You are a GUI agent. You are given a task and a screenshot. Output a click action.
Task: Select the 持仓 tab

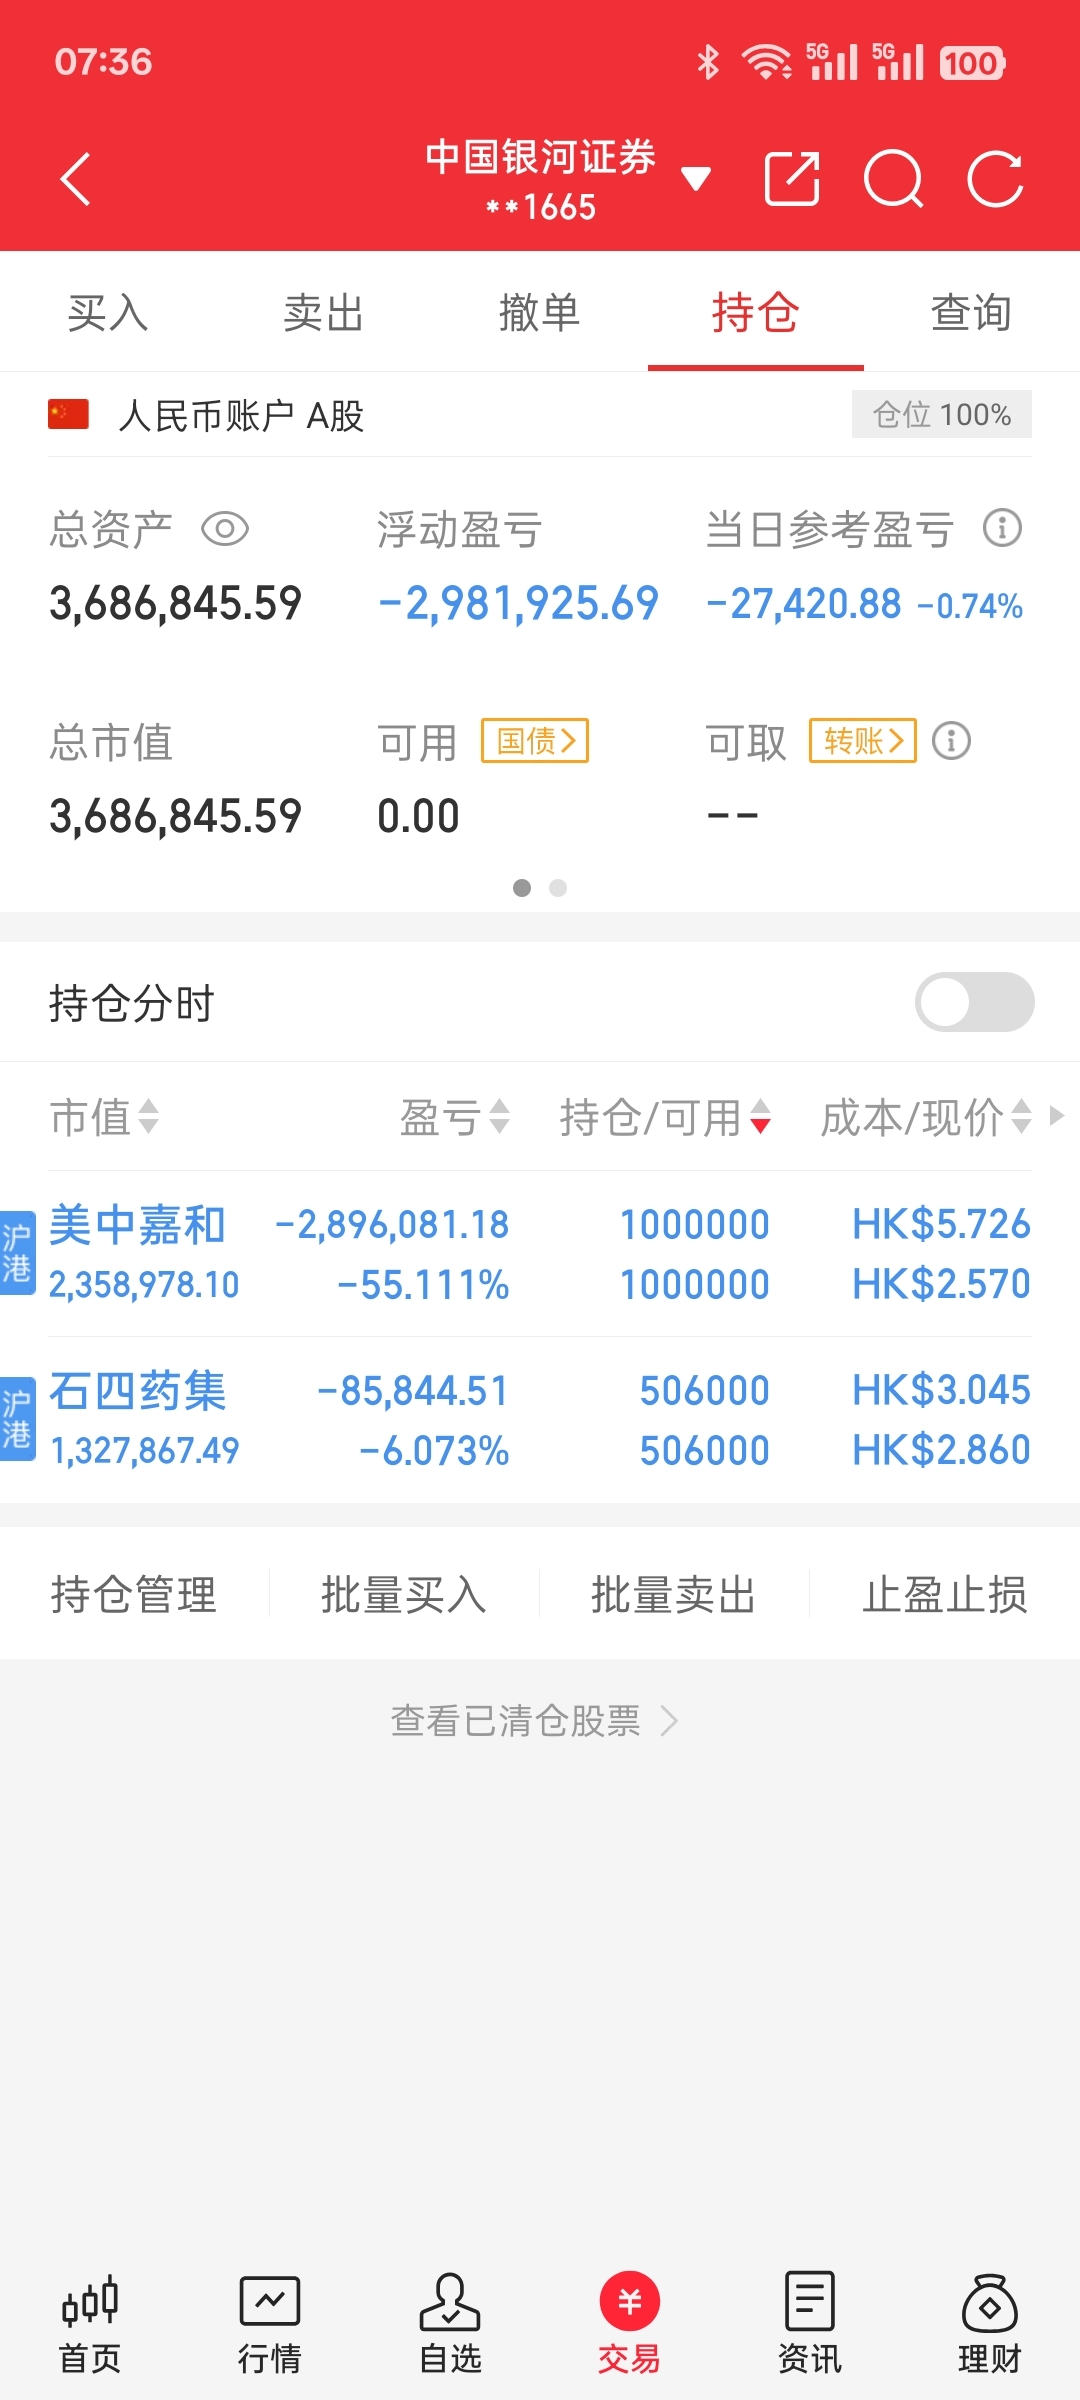click(x=756, y=313)
